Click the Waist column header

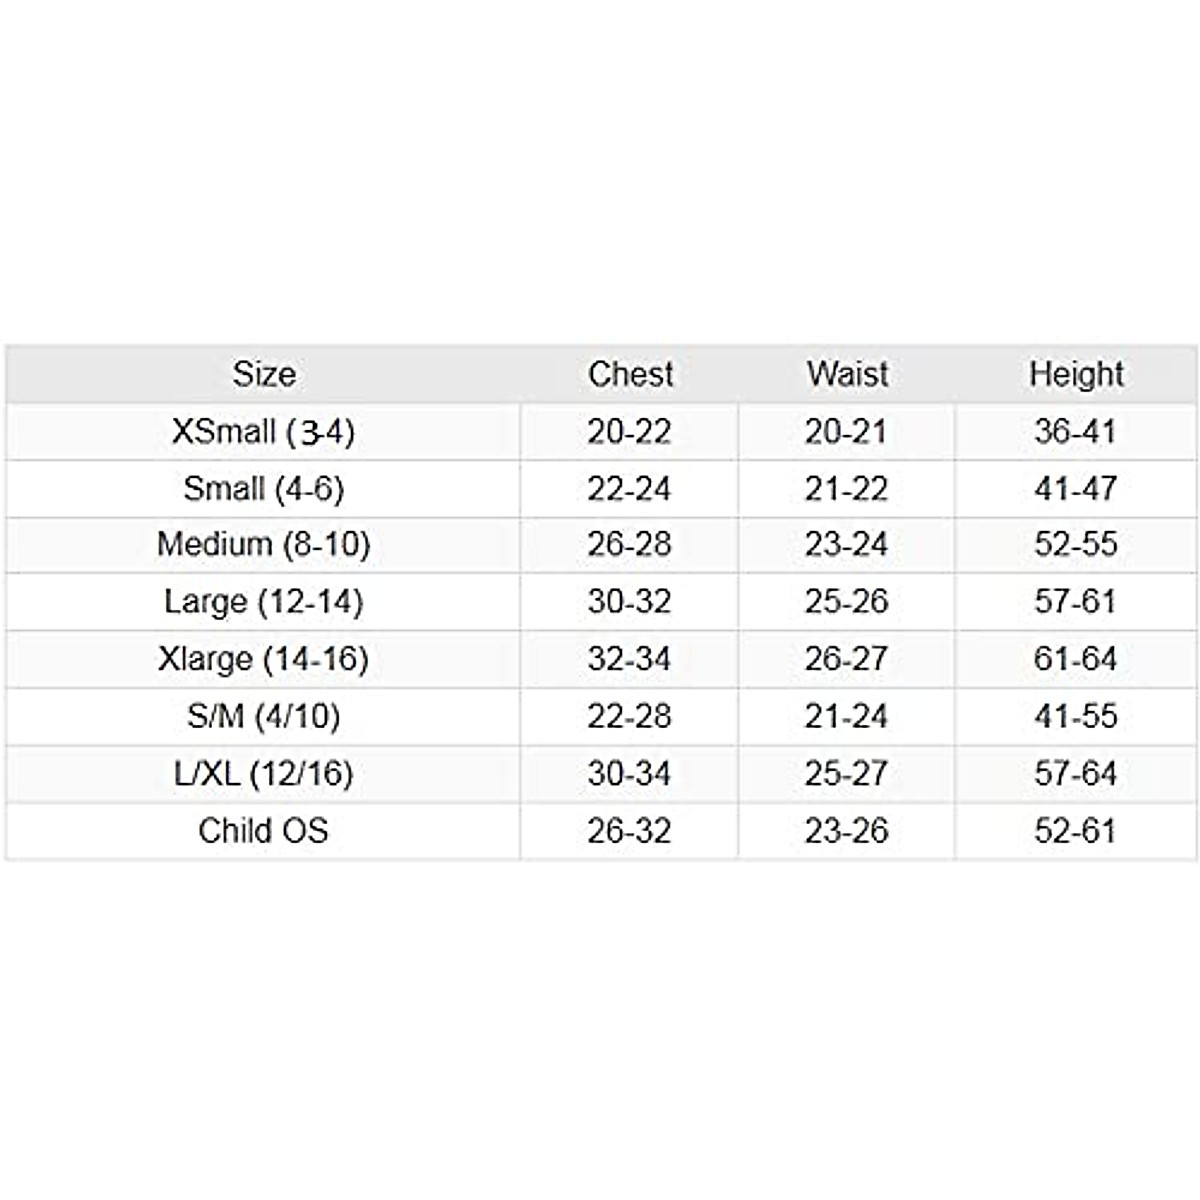click(847, 374)
